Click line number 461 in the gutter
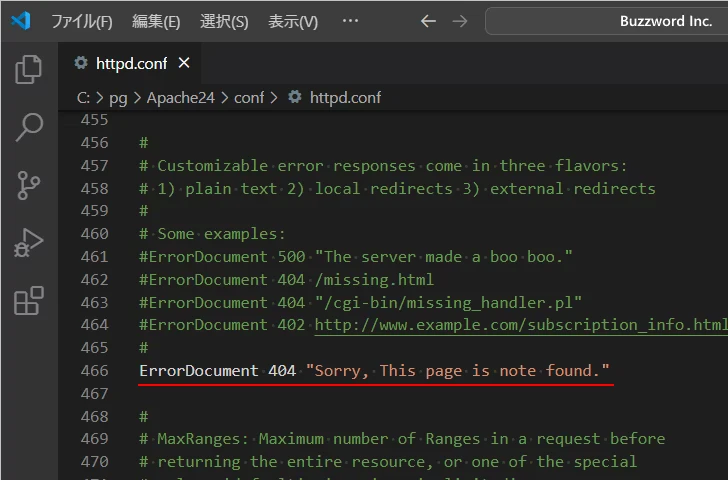The height and width of the screenshot is (480, 728). tap(95, 256)
